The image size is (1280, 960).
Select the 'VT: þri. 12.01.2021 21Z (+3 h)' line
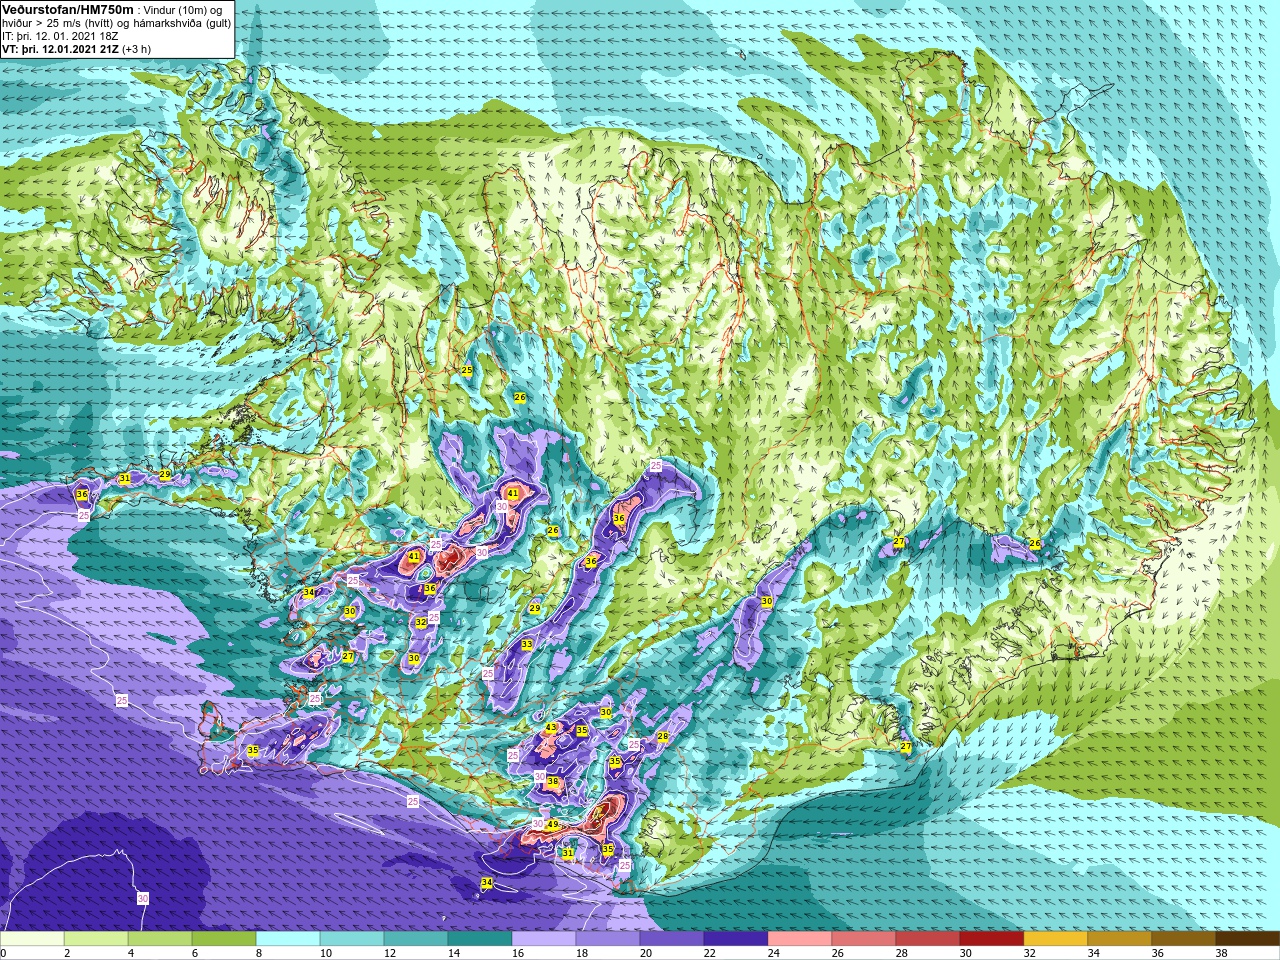[76, 49]
